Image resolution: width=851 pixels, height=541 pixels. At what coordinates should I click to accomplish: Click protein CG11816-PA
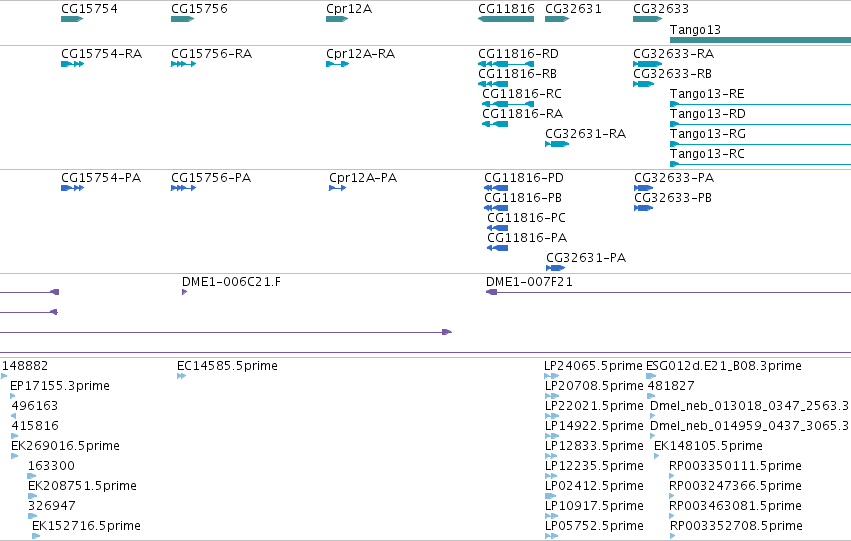coord(498,248)
